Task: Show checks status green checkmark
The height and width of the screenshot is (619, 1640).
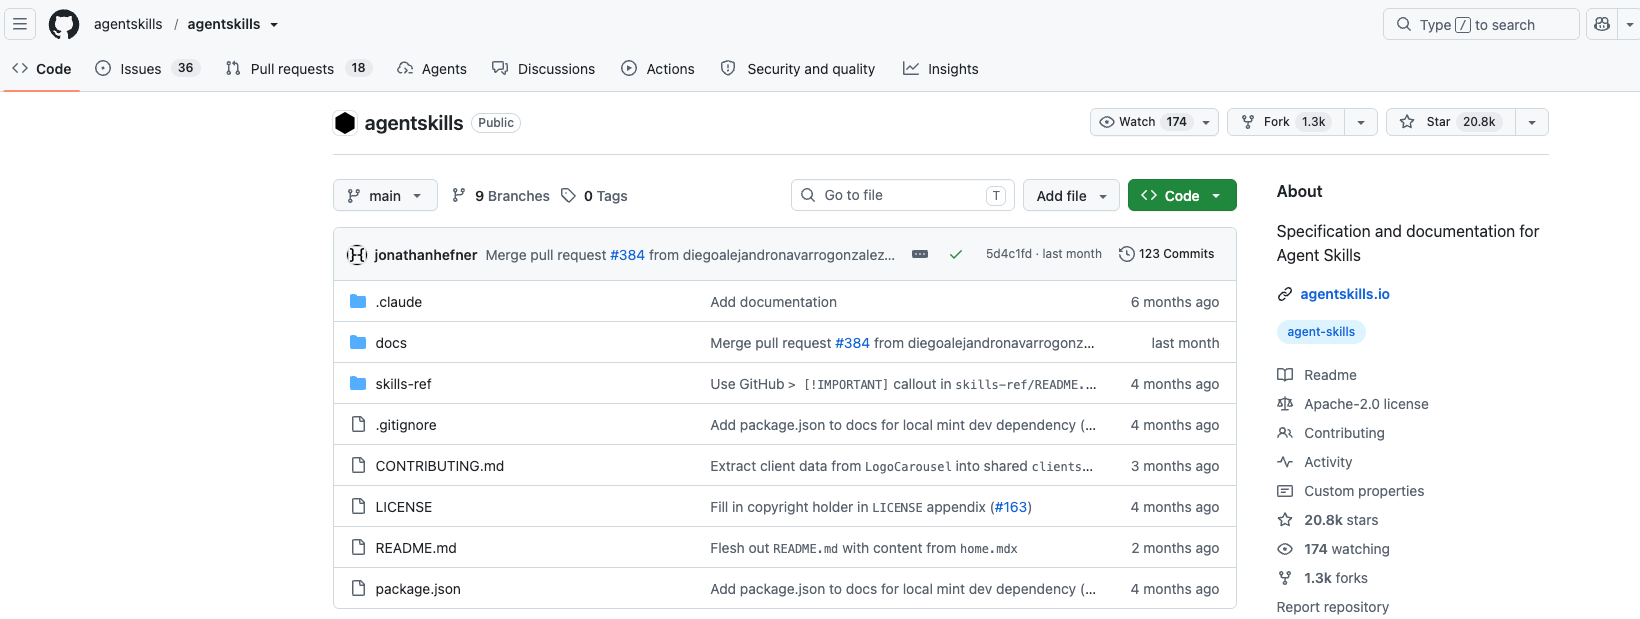Action: pyautogui.click(x=956, y=254)
